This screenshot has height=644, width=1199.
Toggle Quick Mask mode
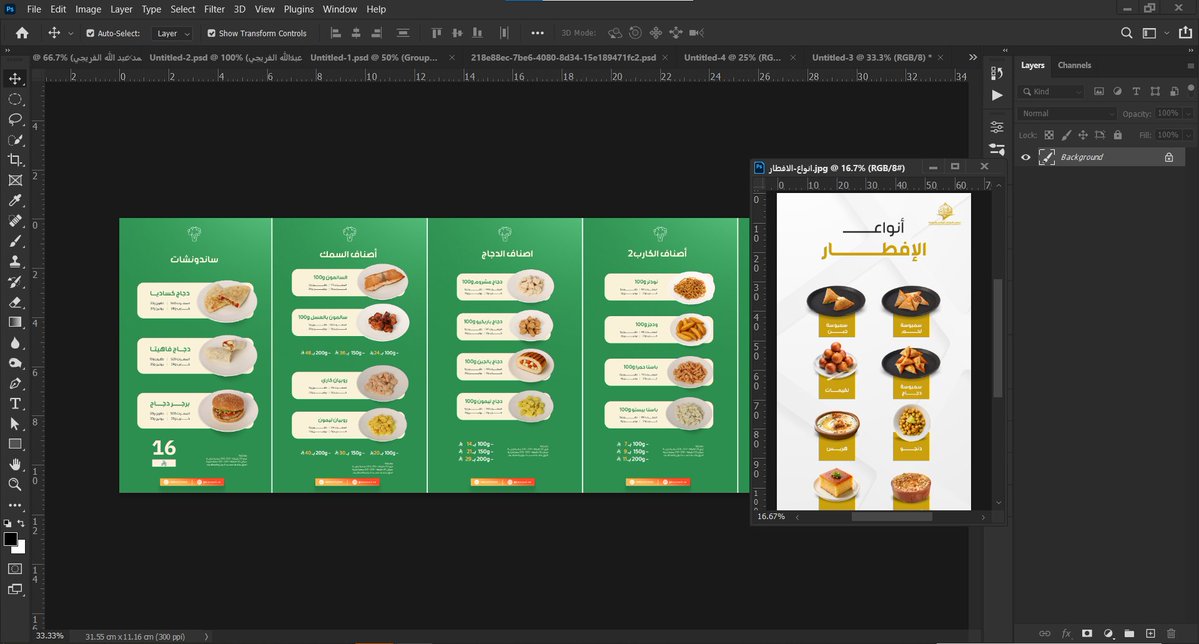[15, 569]
